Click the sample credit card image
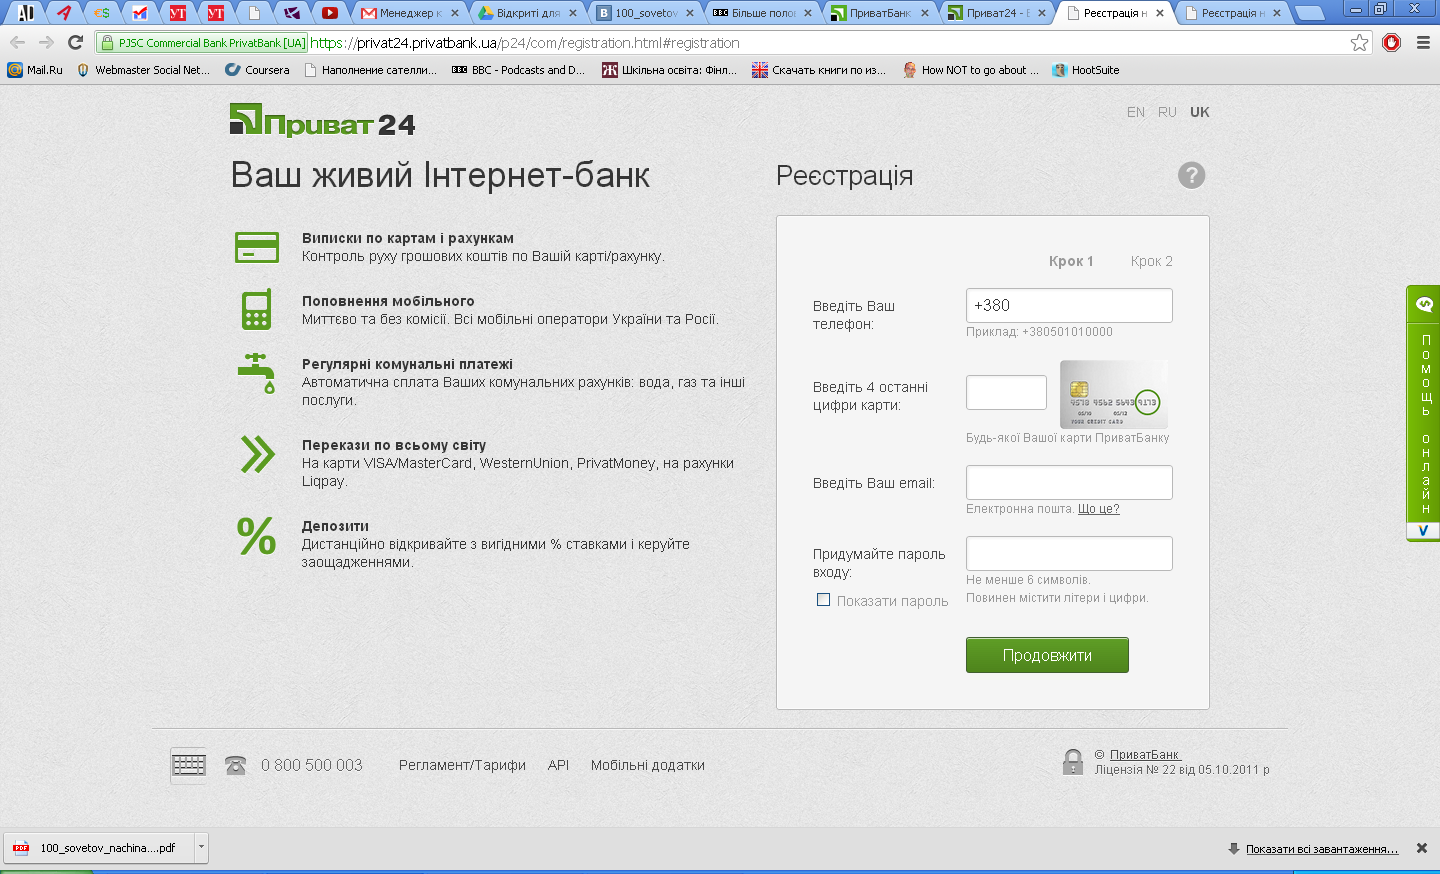Screen dimensions: 1440x874 tap(1113, 395)
